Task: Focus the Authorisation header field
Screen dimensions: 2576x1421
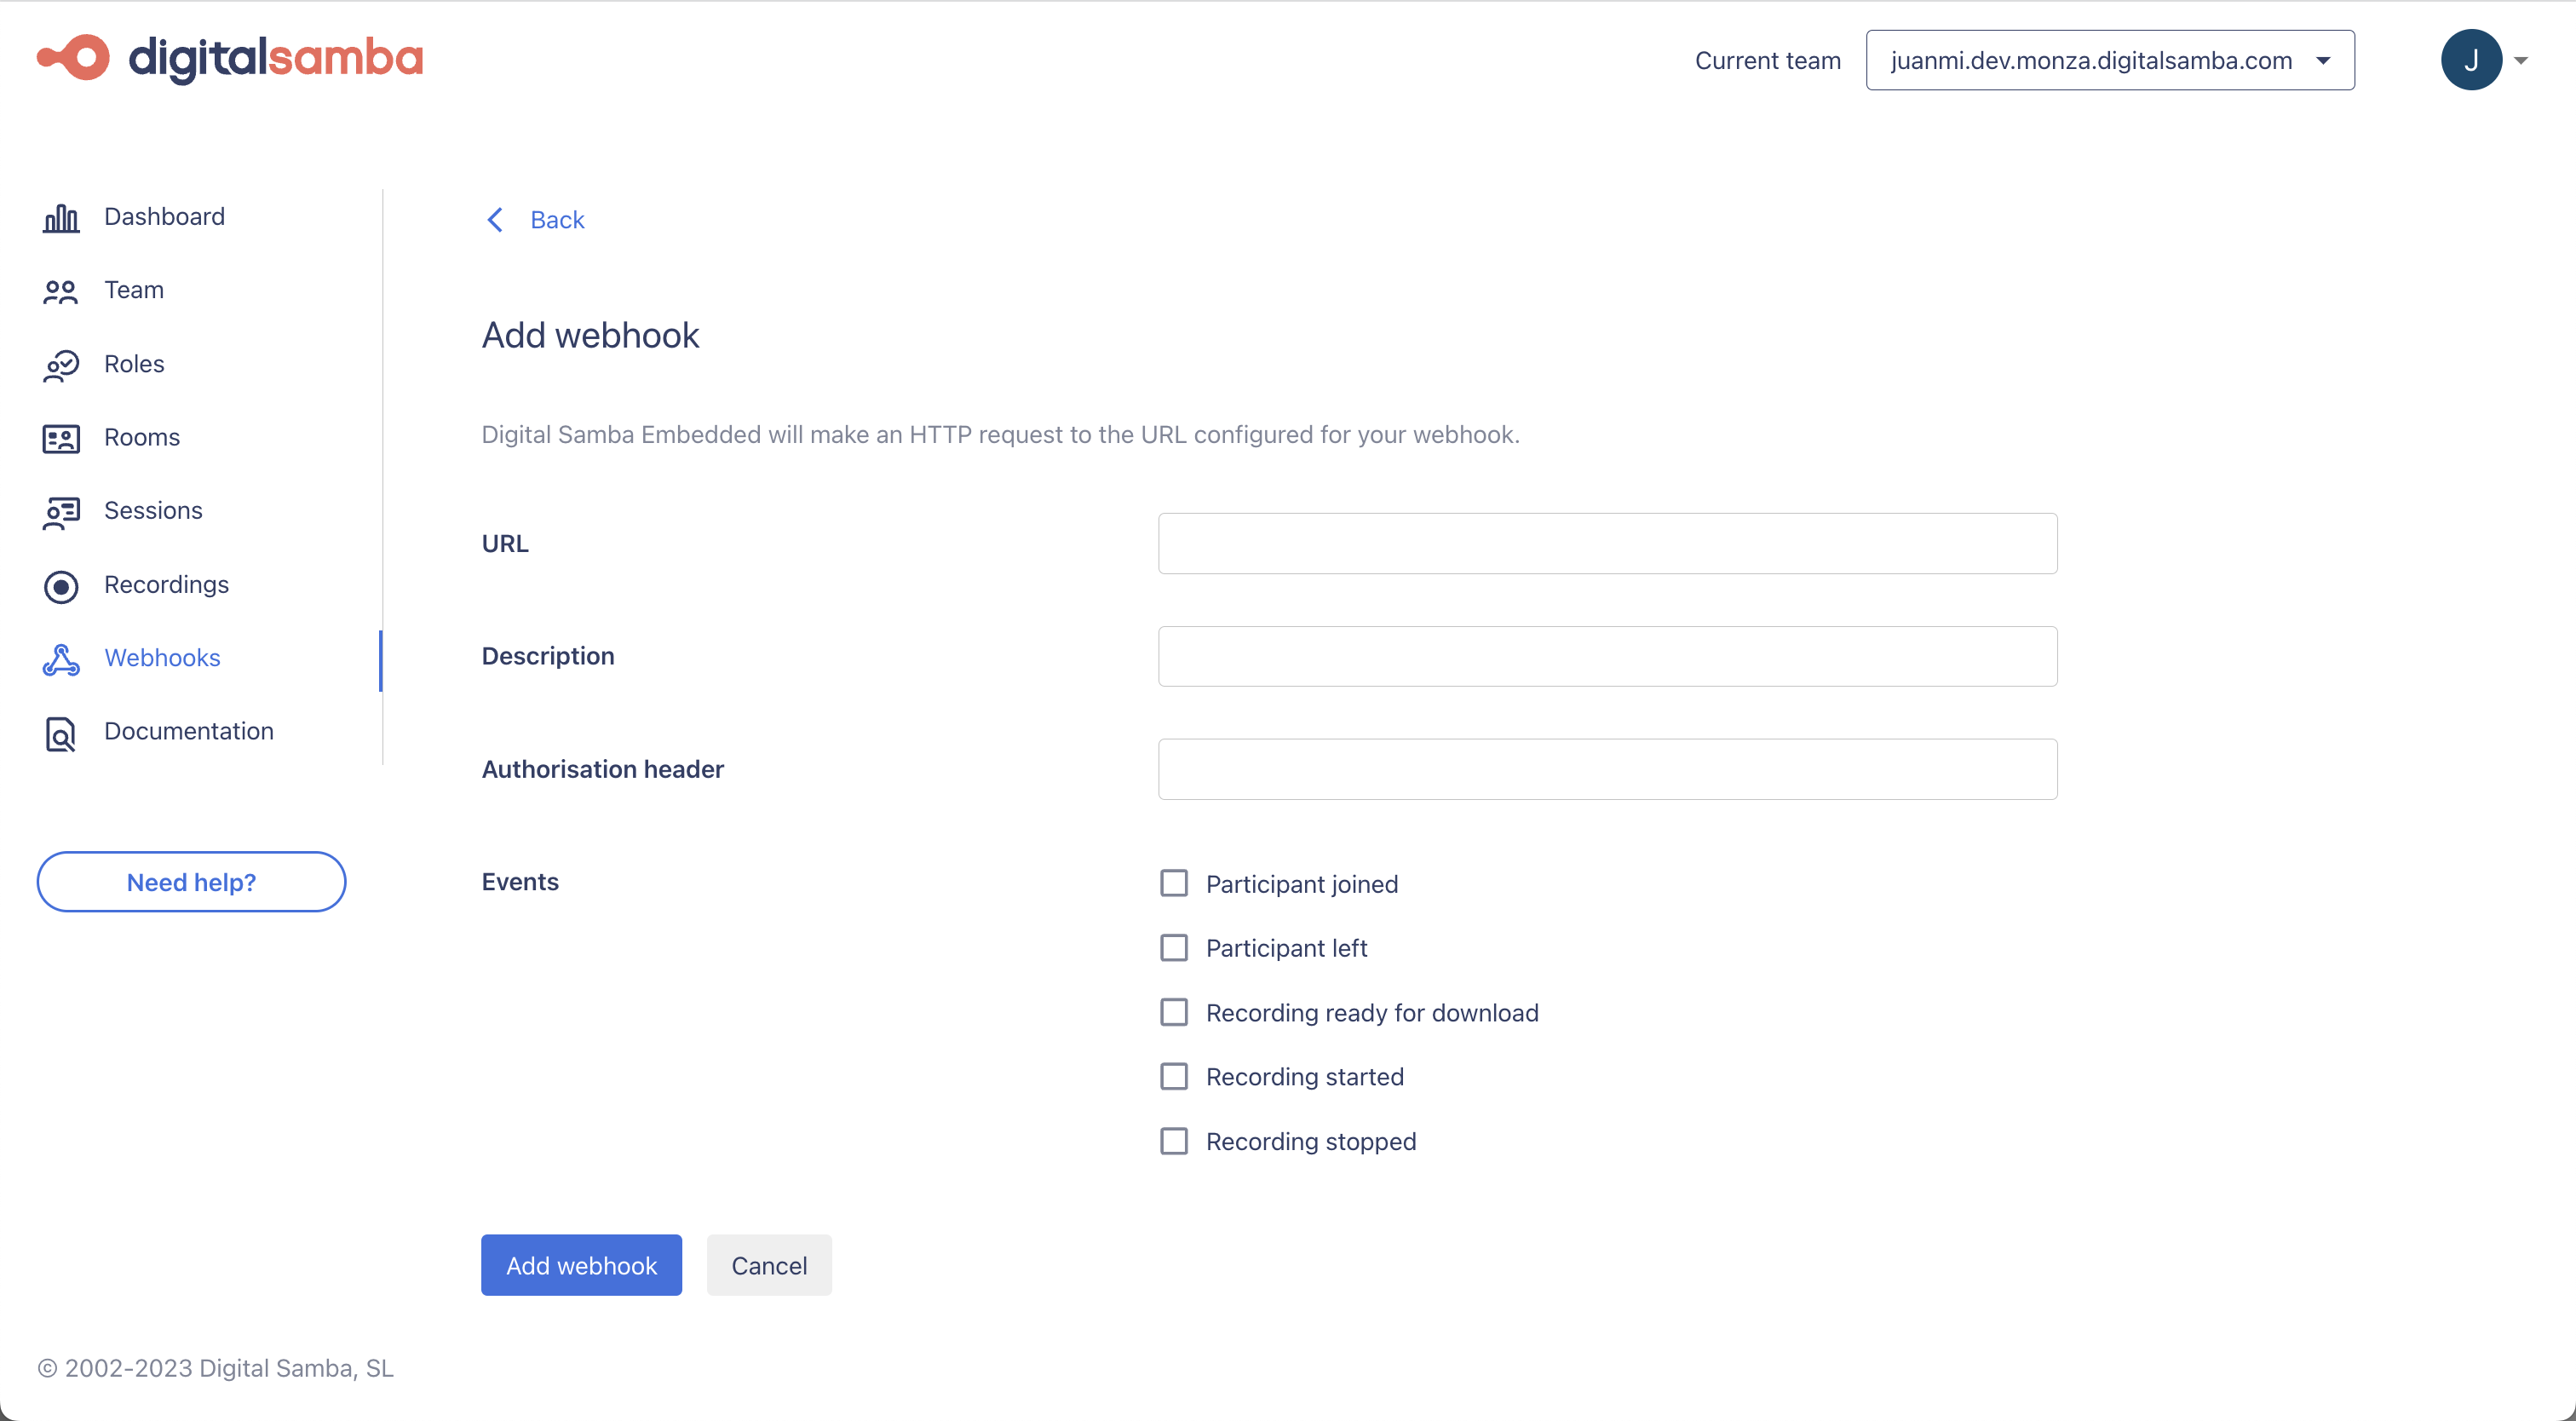Action: [1607, 769]
